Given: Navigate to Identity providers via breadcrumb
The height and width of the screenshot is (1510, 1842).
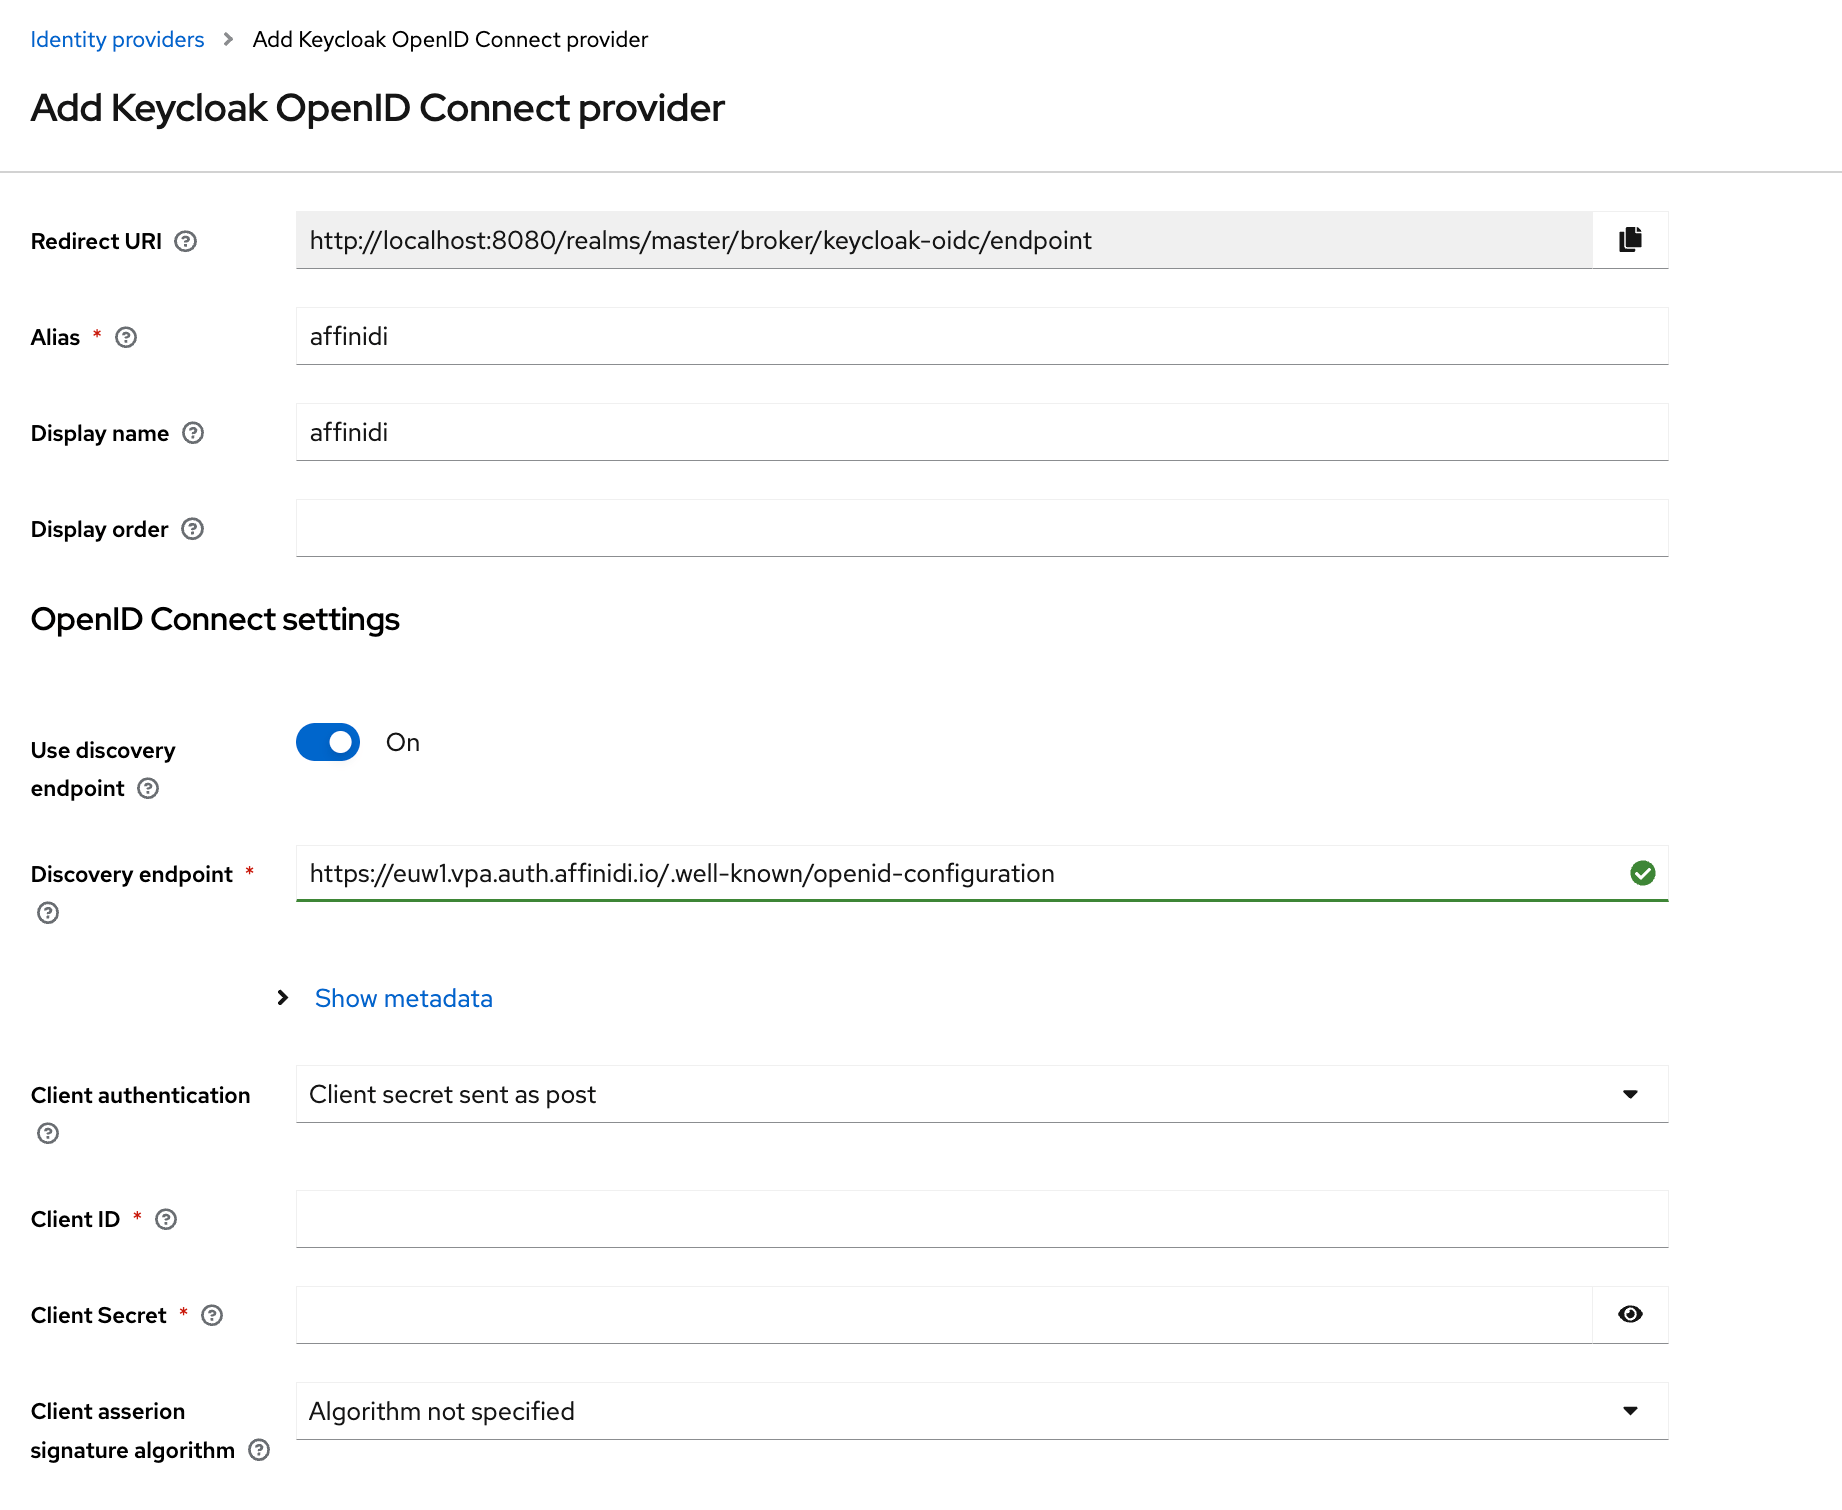Looking at the screenshot, I should (x=117, y=39).
